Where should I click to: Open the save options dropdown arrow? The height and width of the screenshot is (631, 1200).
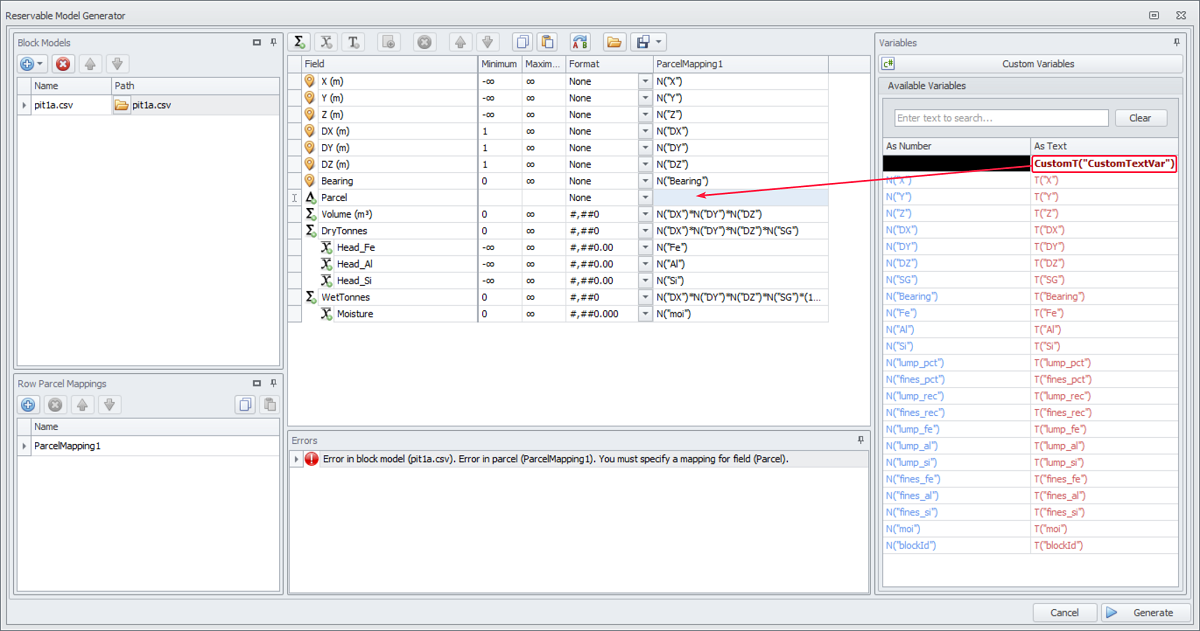[x=660, y=42]
